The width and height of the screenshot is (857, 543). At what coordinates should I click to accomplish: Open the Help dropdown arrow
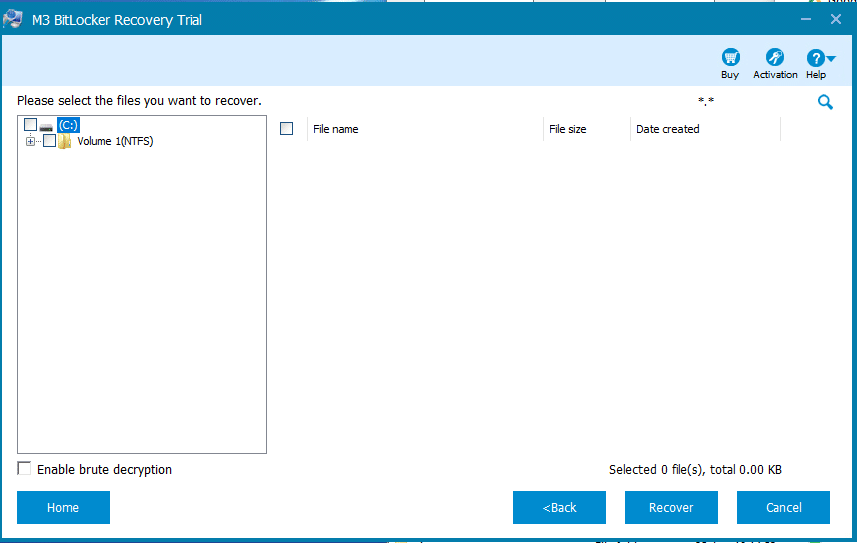click(831, 58)
